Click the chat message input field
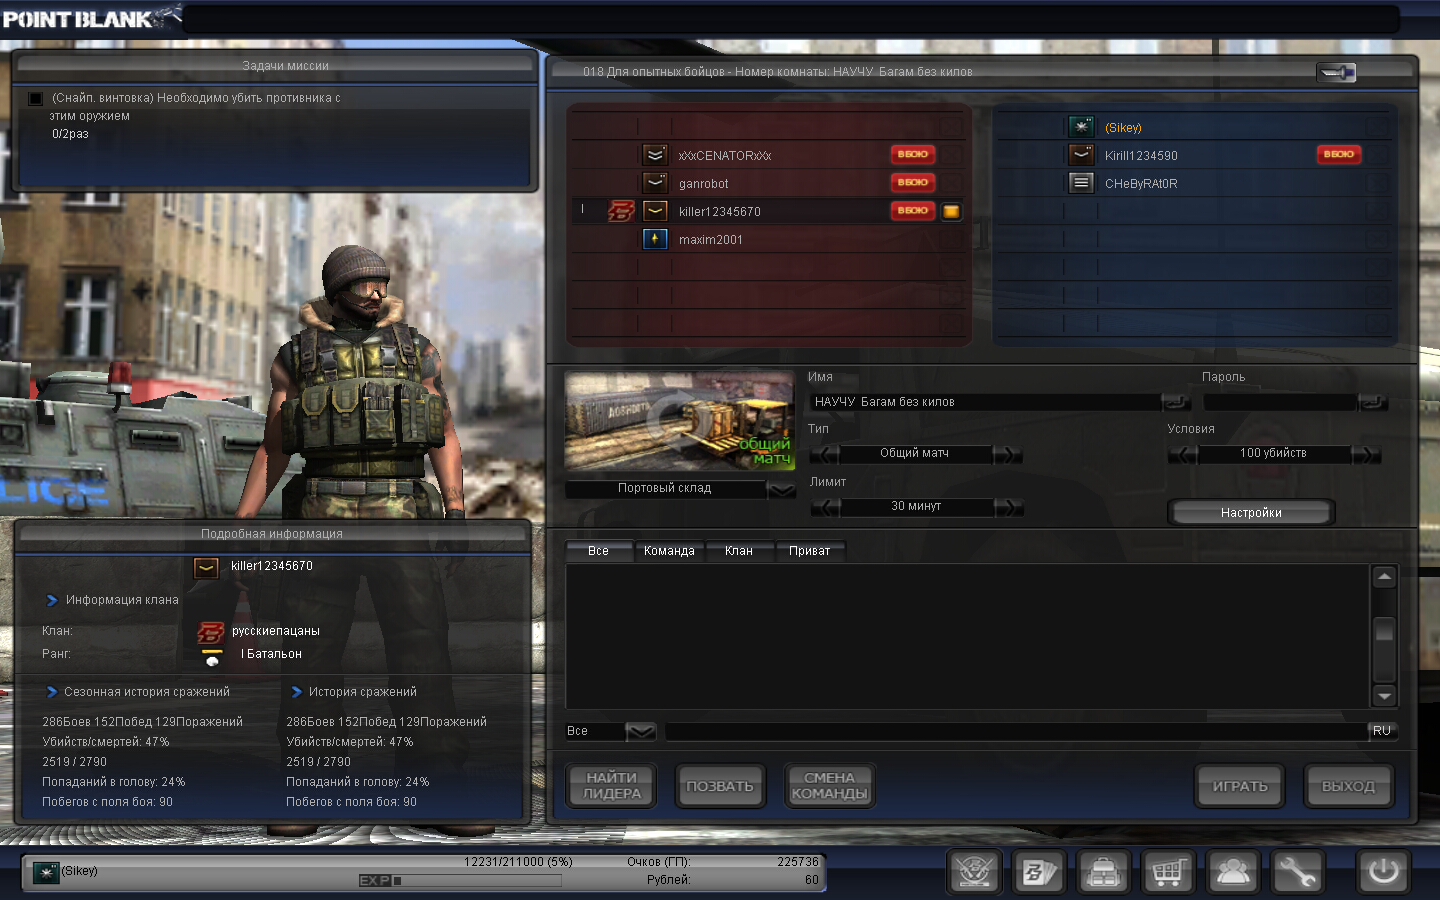 (x=1016, y=732)
